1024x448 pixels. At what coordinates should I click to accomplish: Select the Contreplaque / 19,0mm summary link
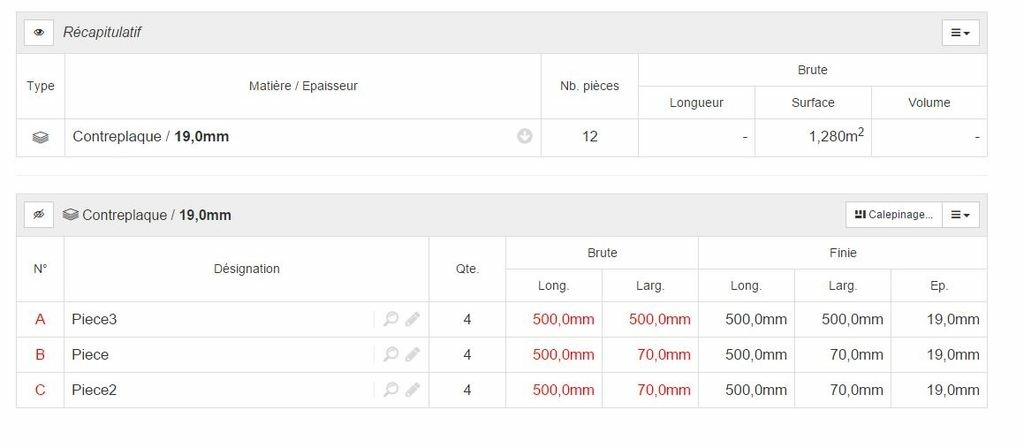[151, 136]
